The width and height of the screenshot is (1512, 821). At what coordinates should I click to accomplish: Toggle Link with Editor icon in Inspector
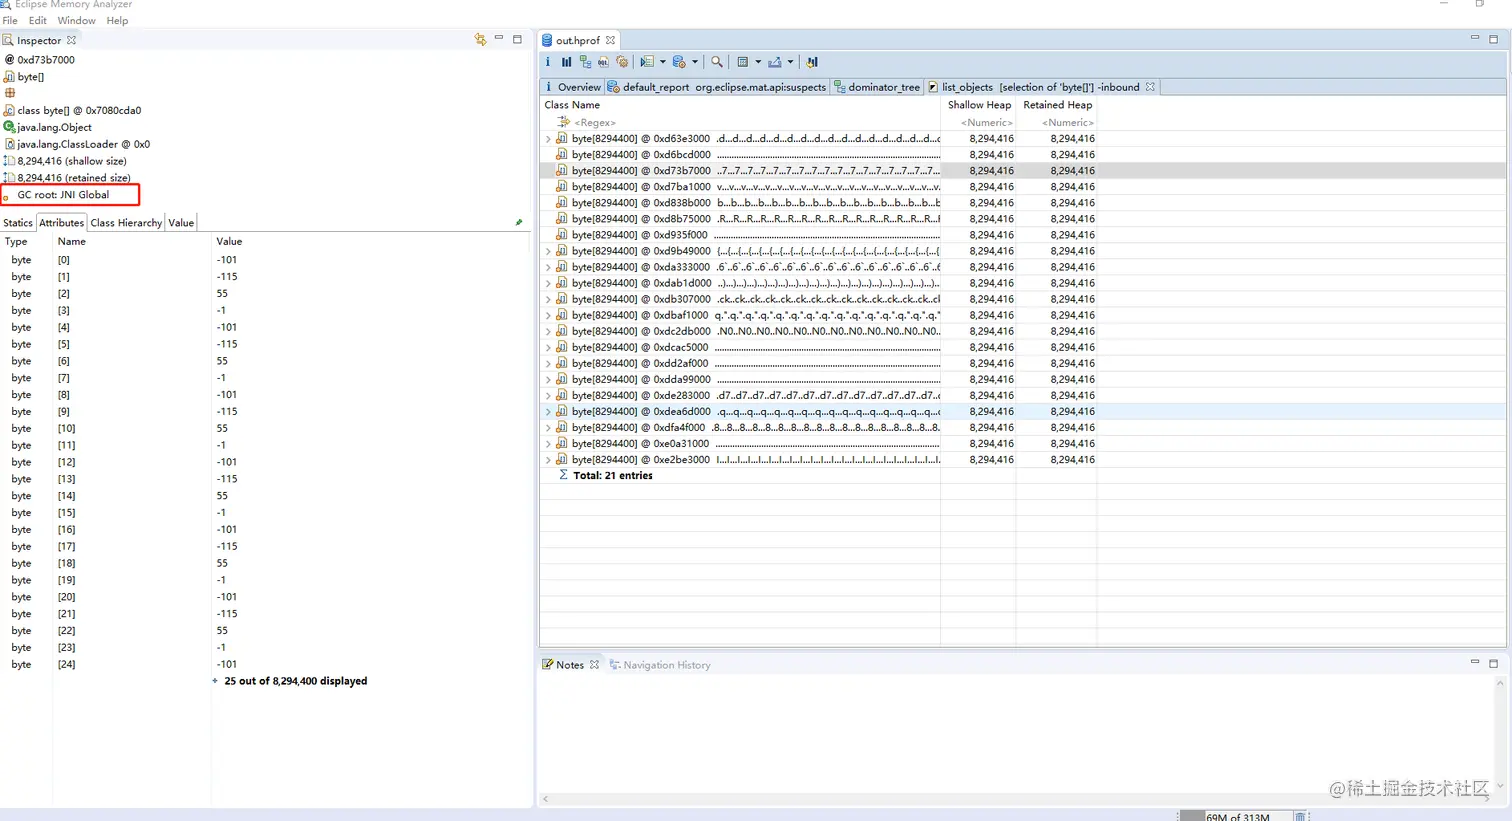coord(480,39)
